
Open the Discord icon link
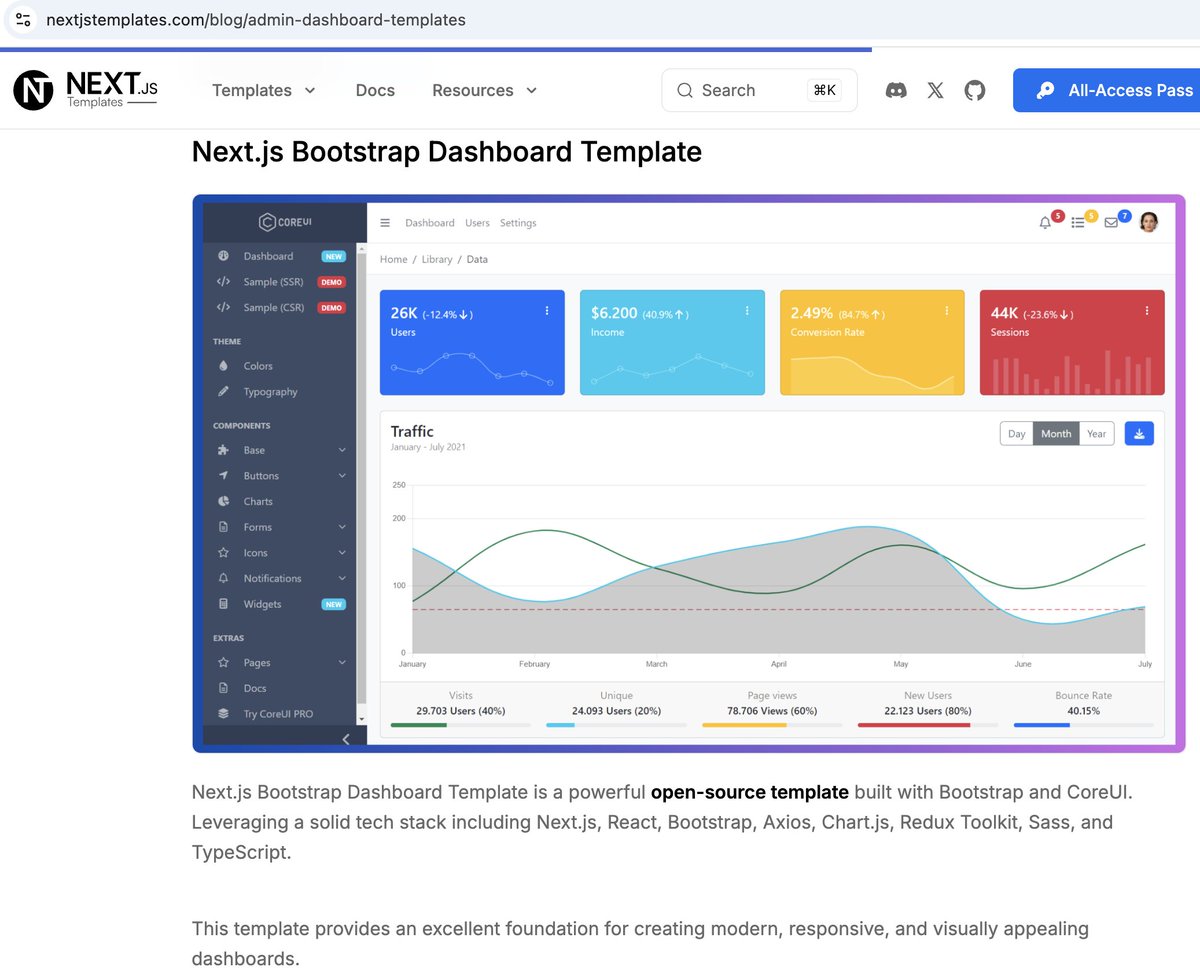coord(897,90)
